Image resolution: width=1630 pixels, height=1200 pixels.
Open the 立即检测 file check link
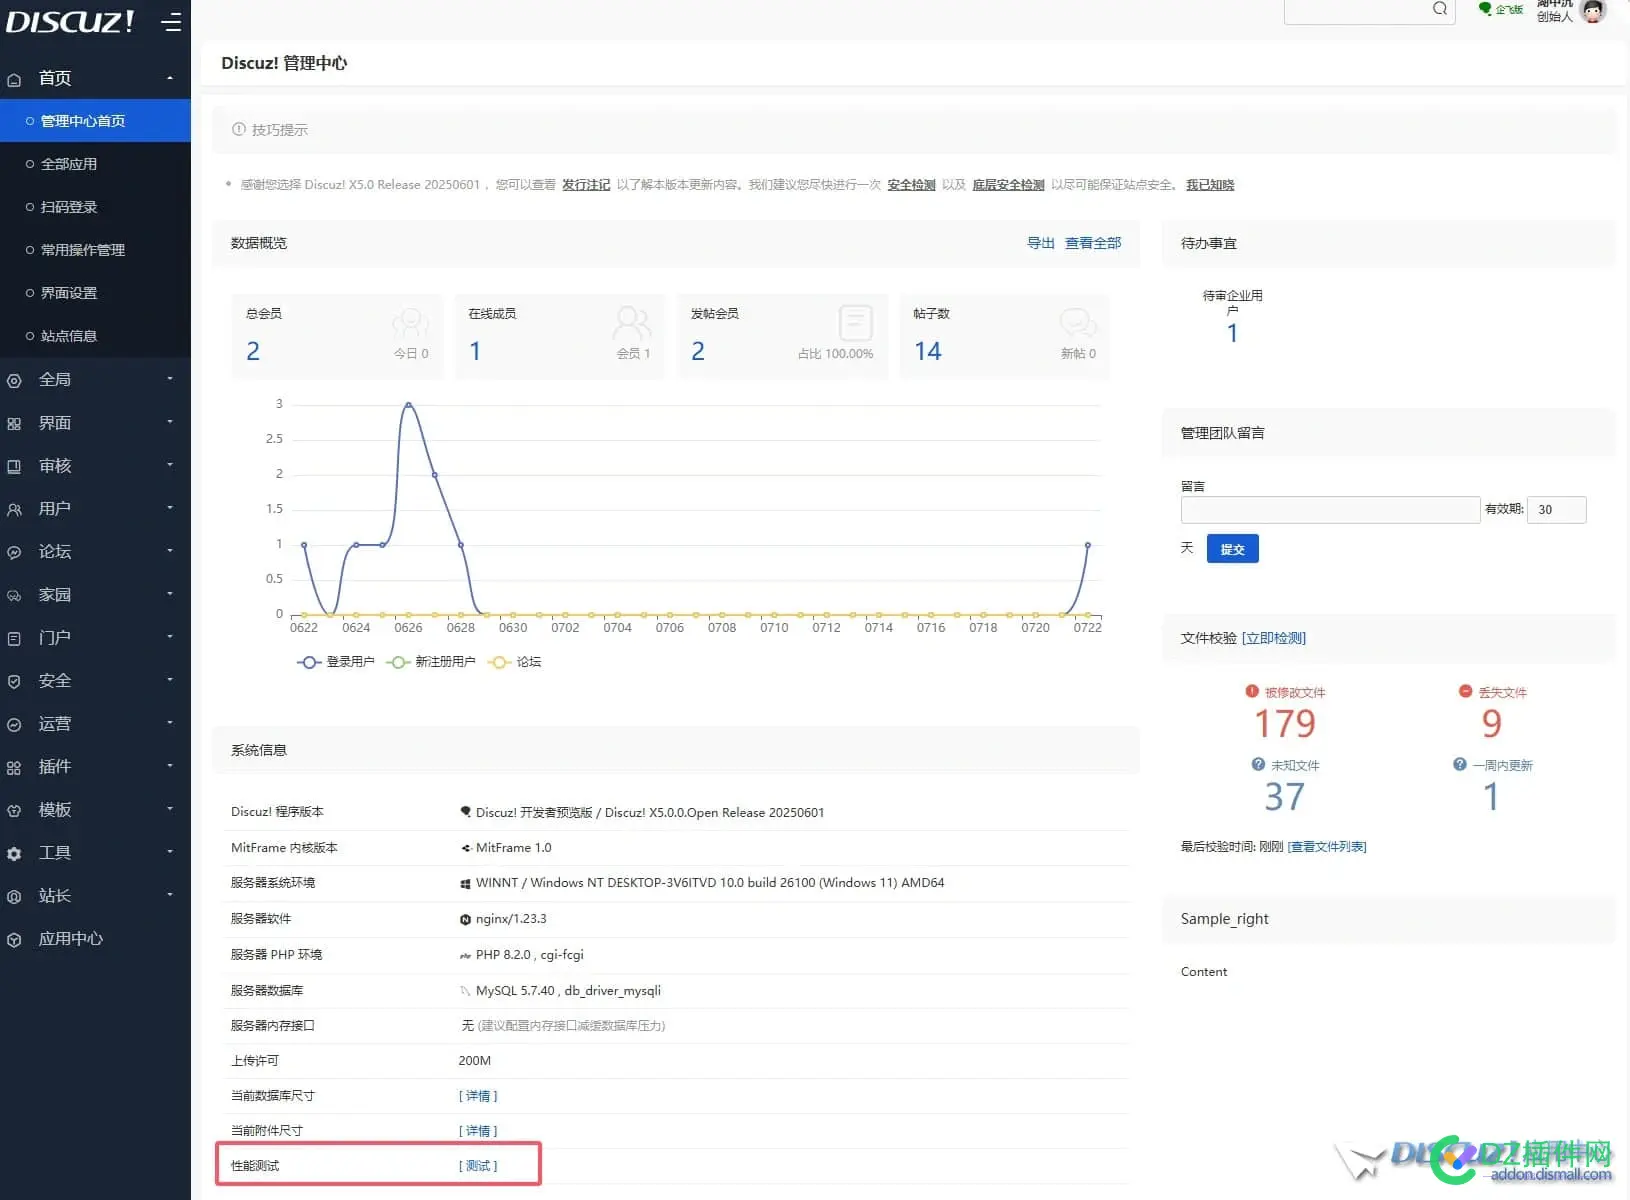(1274, 638)
